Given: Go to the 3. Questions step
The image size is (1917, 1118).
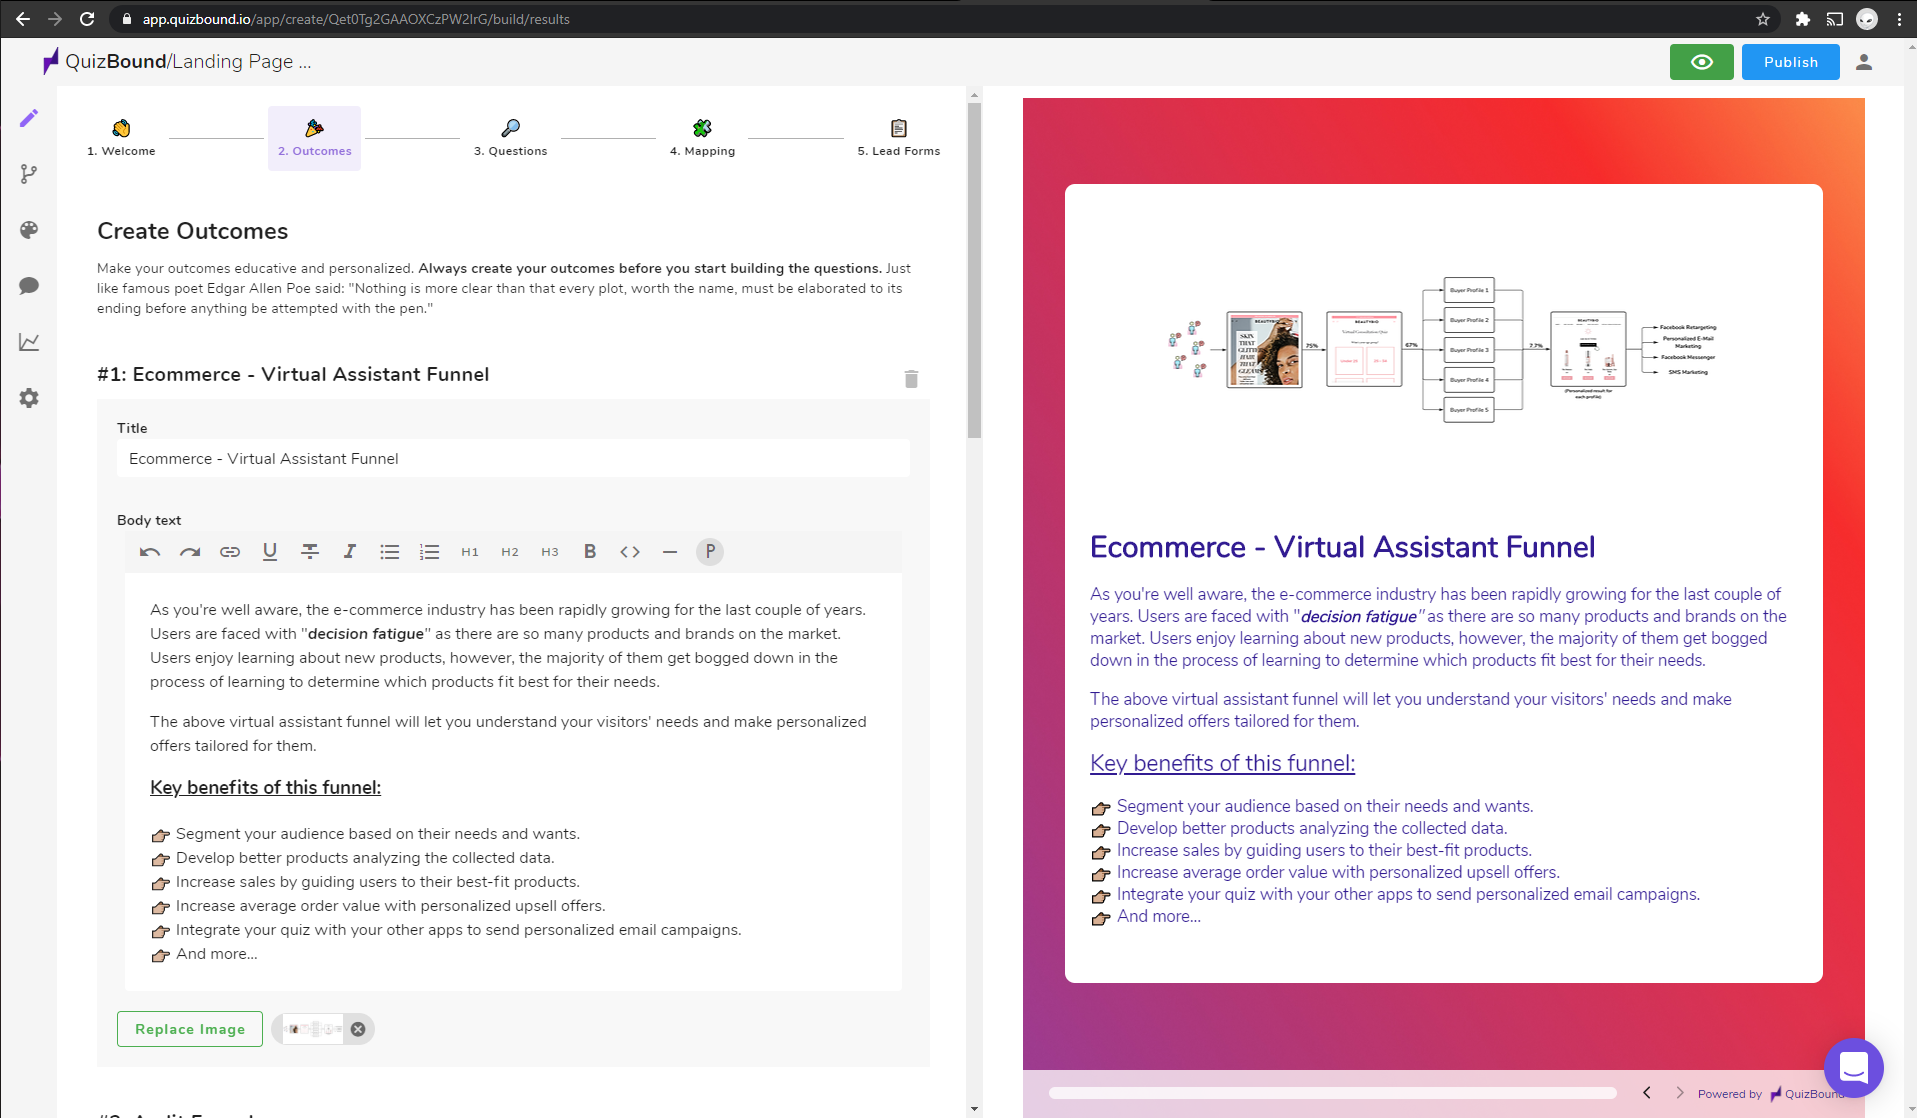Looking at the screenshot, I should point(510,138).
